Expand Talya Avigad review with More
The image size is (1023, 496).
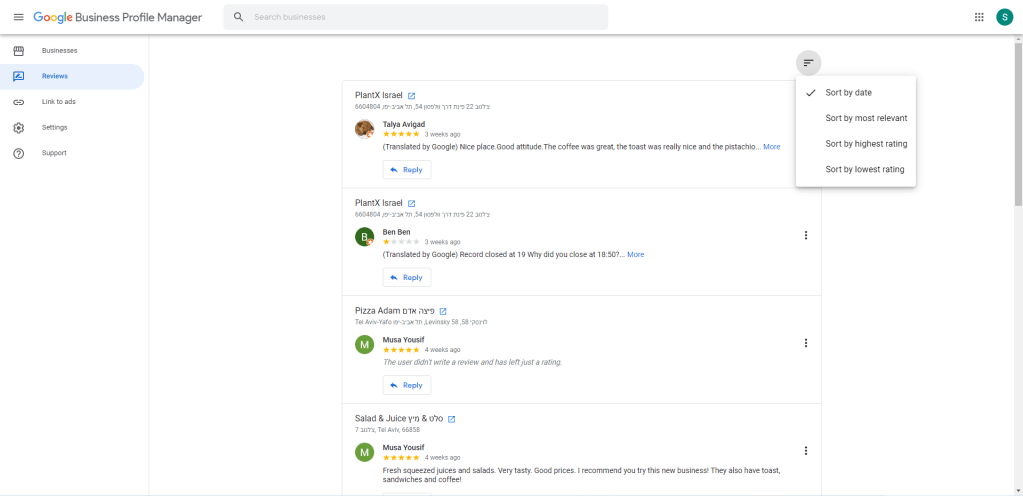pos(771,147)
